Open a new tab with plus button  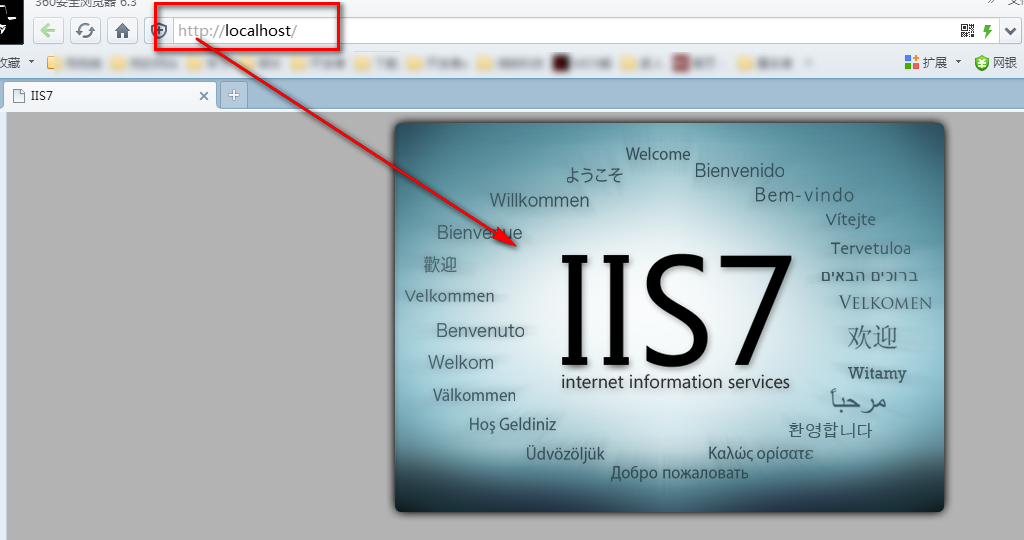[234, 95]
